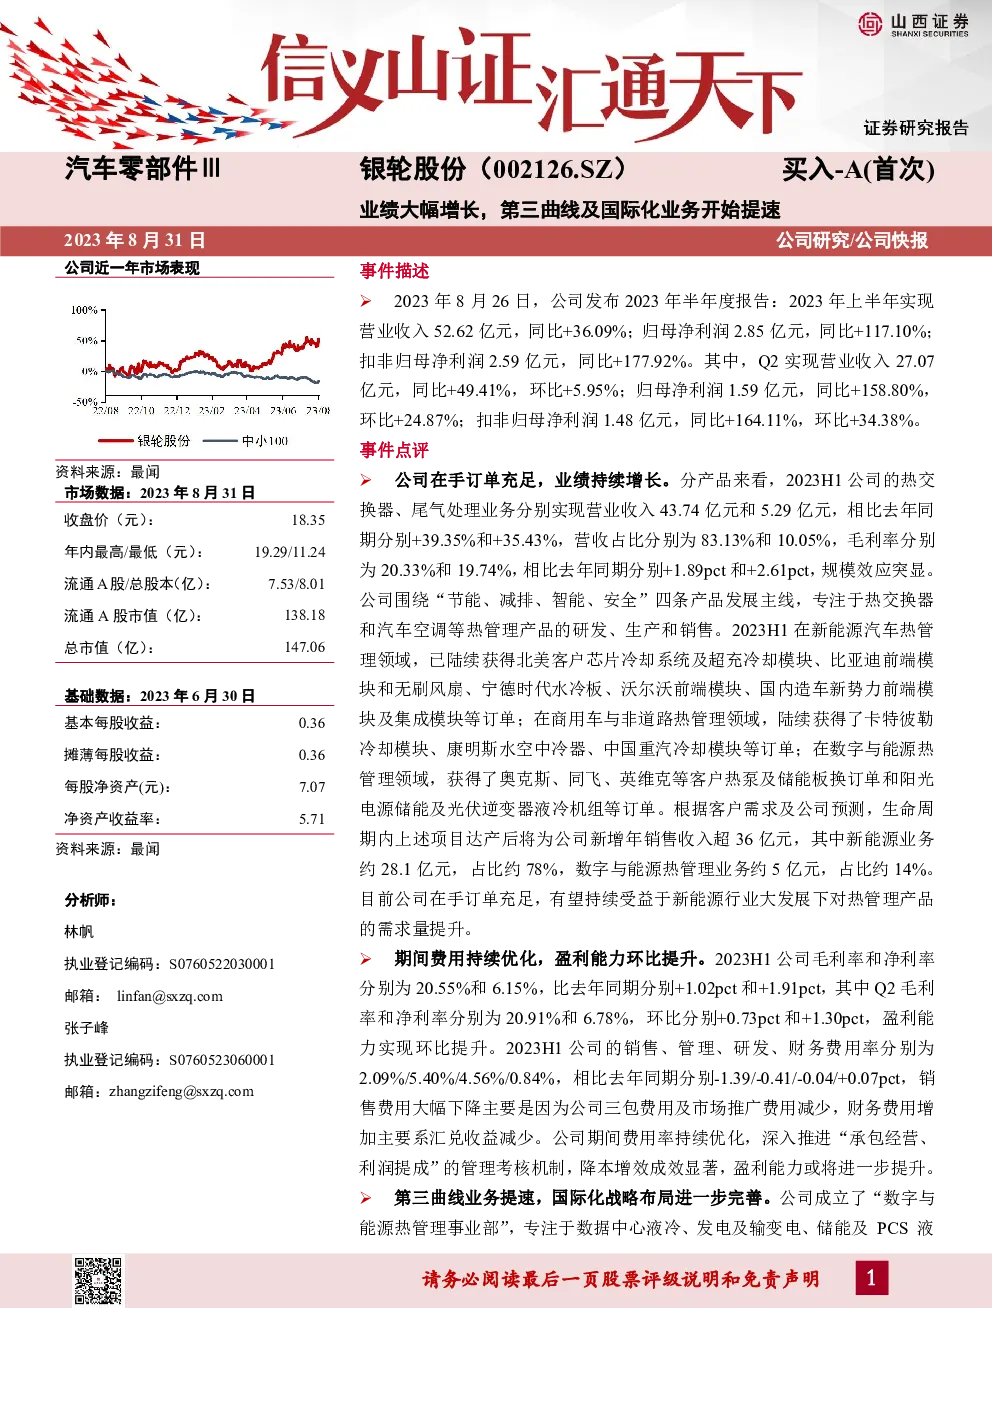This screenshot has height=1403, width=992.
Task: Click the 事件描述 heading
Action: [x=394, y=270]
